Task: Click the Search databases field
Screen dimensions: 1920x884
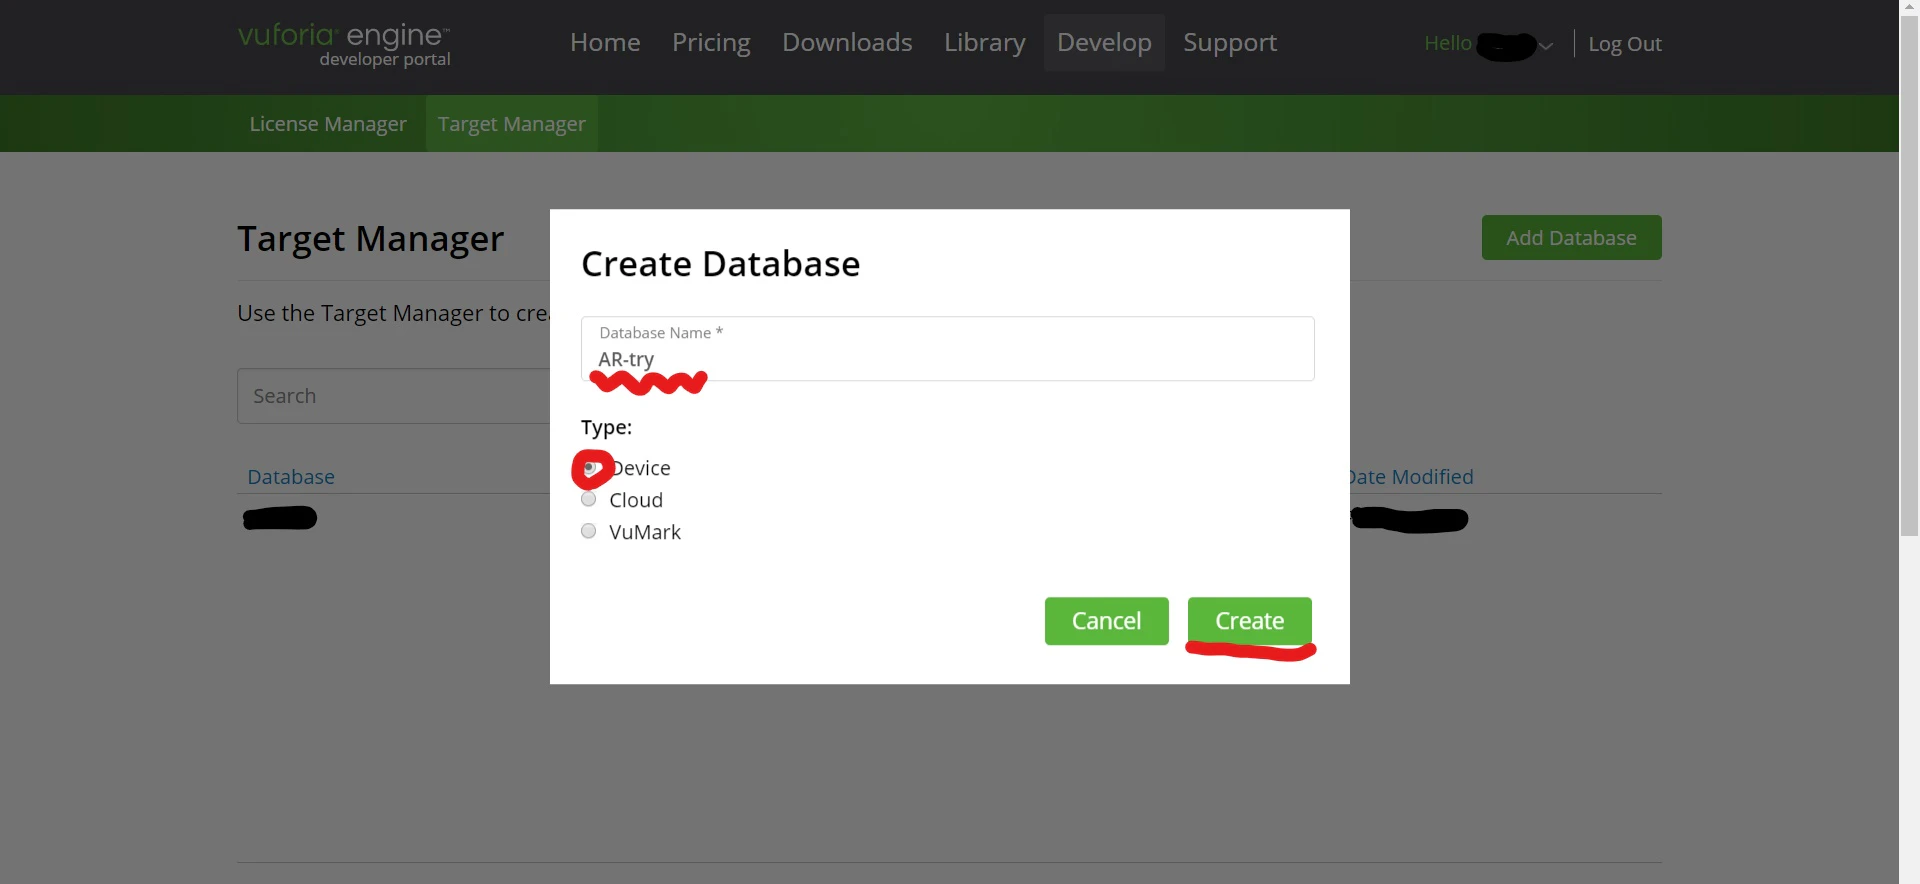Action: (393, 396)
